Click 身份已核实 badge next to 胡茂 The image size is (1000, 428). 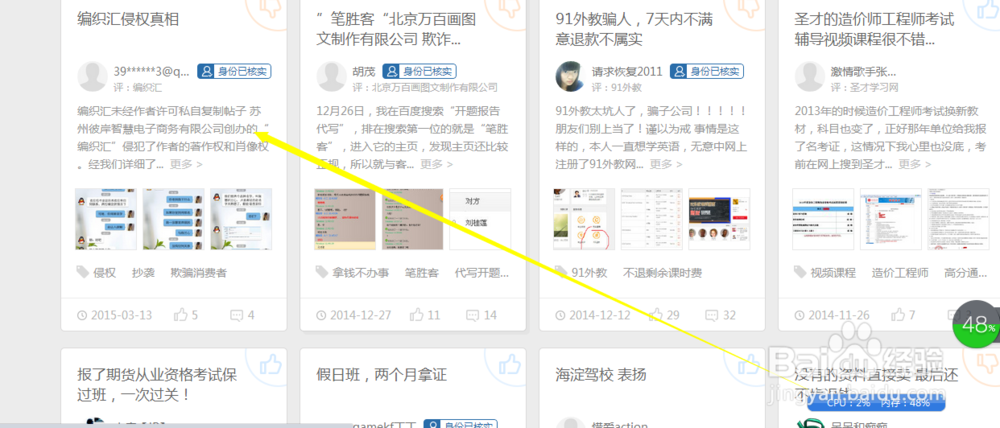point(420,71)
